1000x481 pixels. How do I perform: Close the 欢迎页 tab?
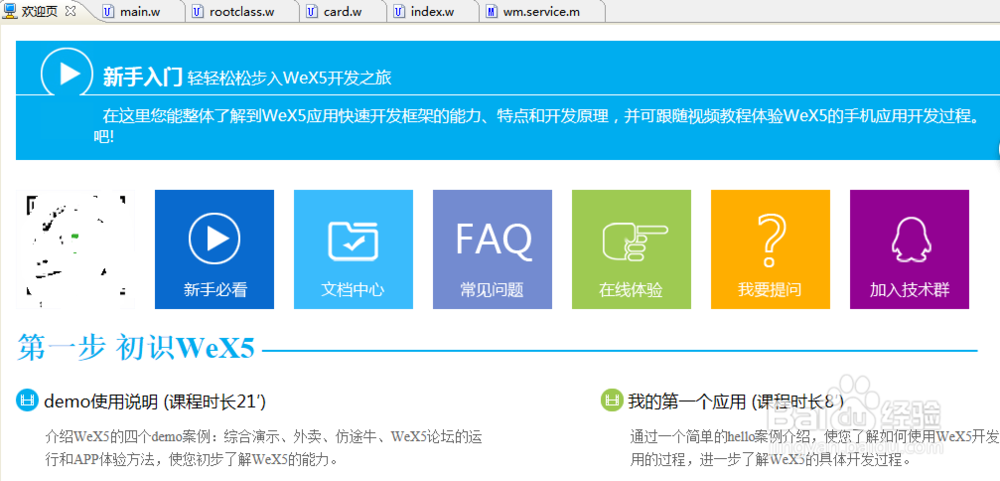(71, 11)
